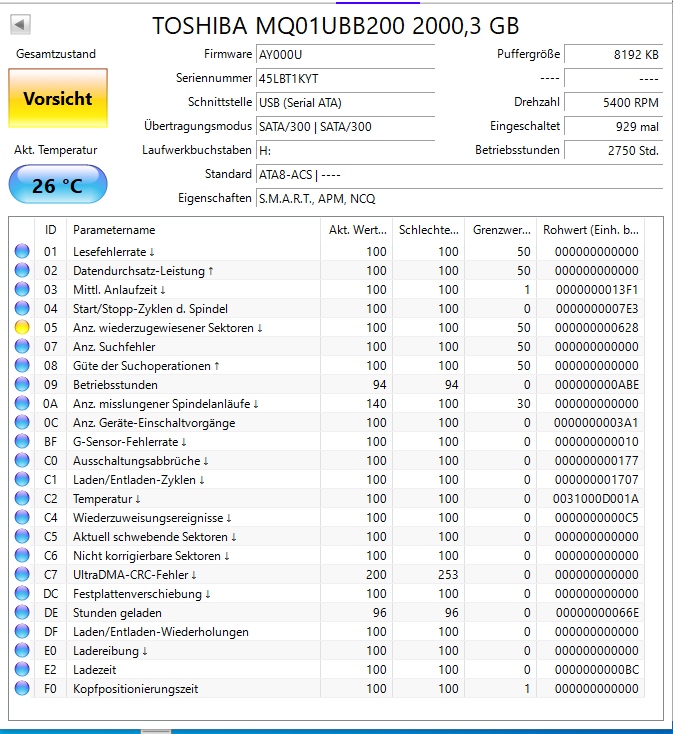Click status icon of Ausschaltungsabbrüche row
This screenshot has width=673, height=734.
click(x=22, y=461)
